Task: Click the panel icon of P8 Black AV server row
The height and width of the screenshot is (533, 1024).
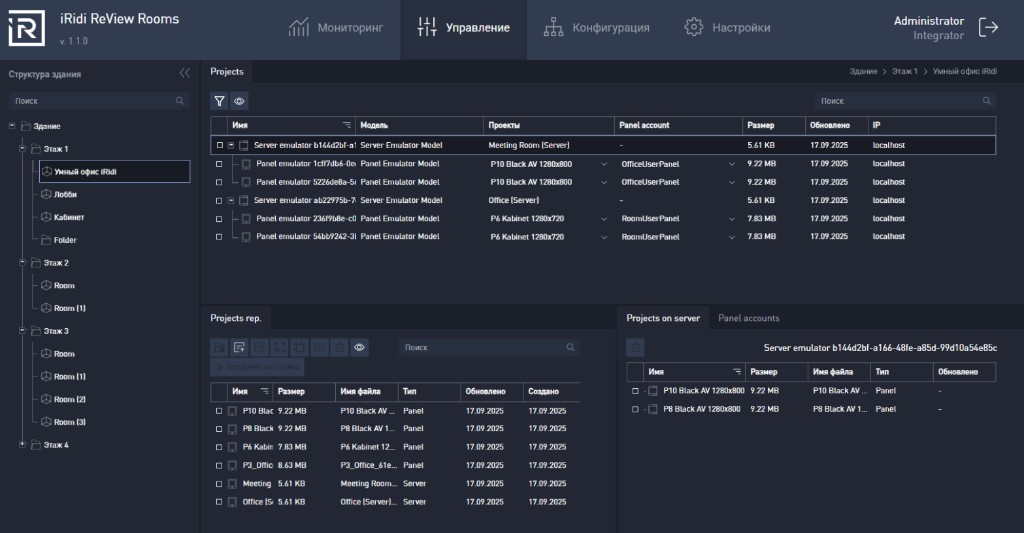Action: coord(652,410)
